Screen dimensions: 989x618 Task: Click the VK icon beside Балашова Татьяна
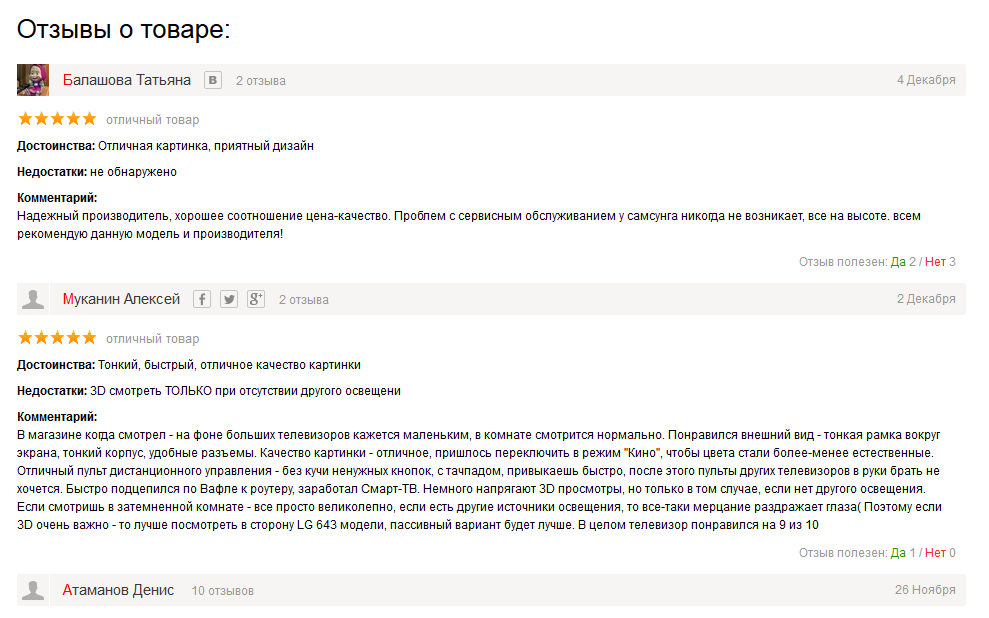[x=213, y=80]
